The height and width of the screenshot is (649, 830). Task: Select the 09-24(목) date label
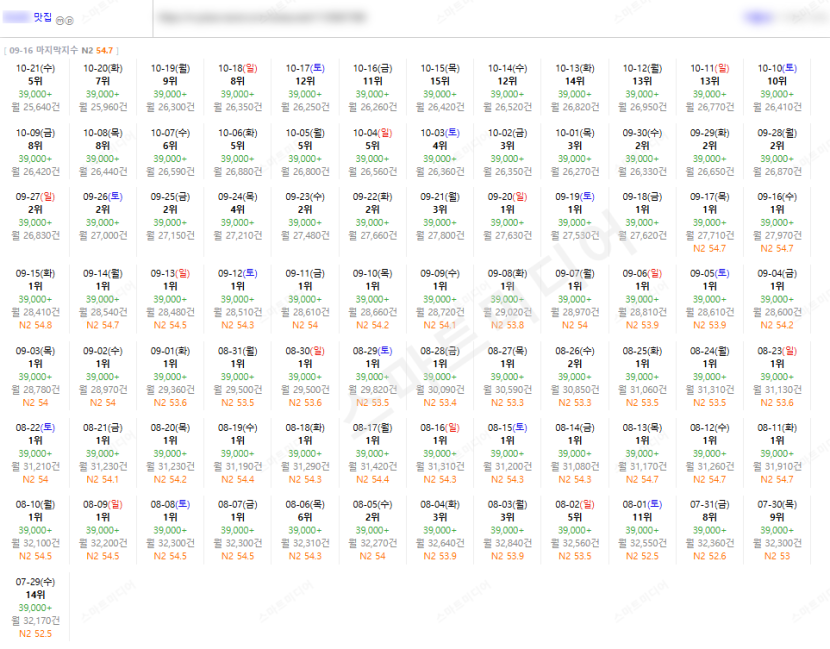pos(238,197)
